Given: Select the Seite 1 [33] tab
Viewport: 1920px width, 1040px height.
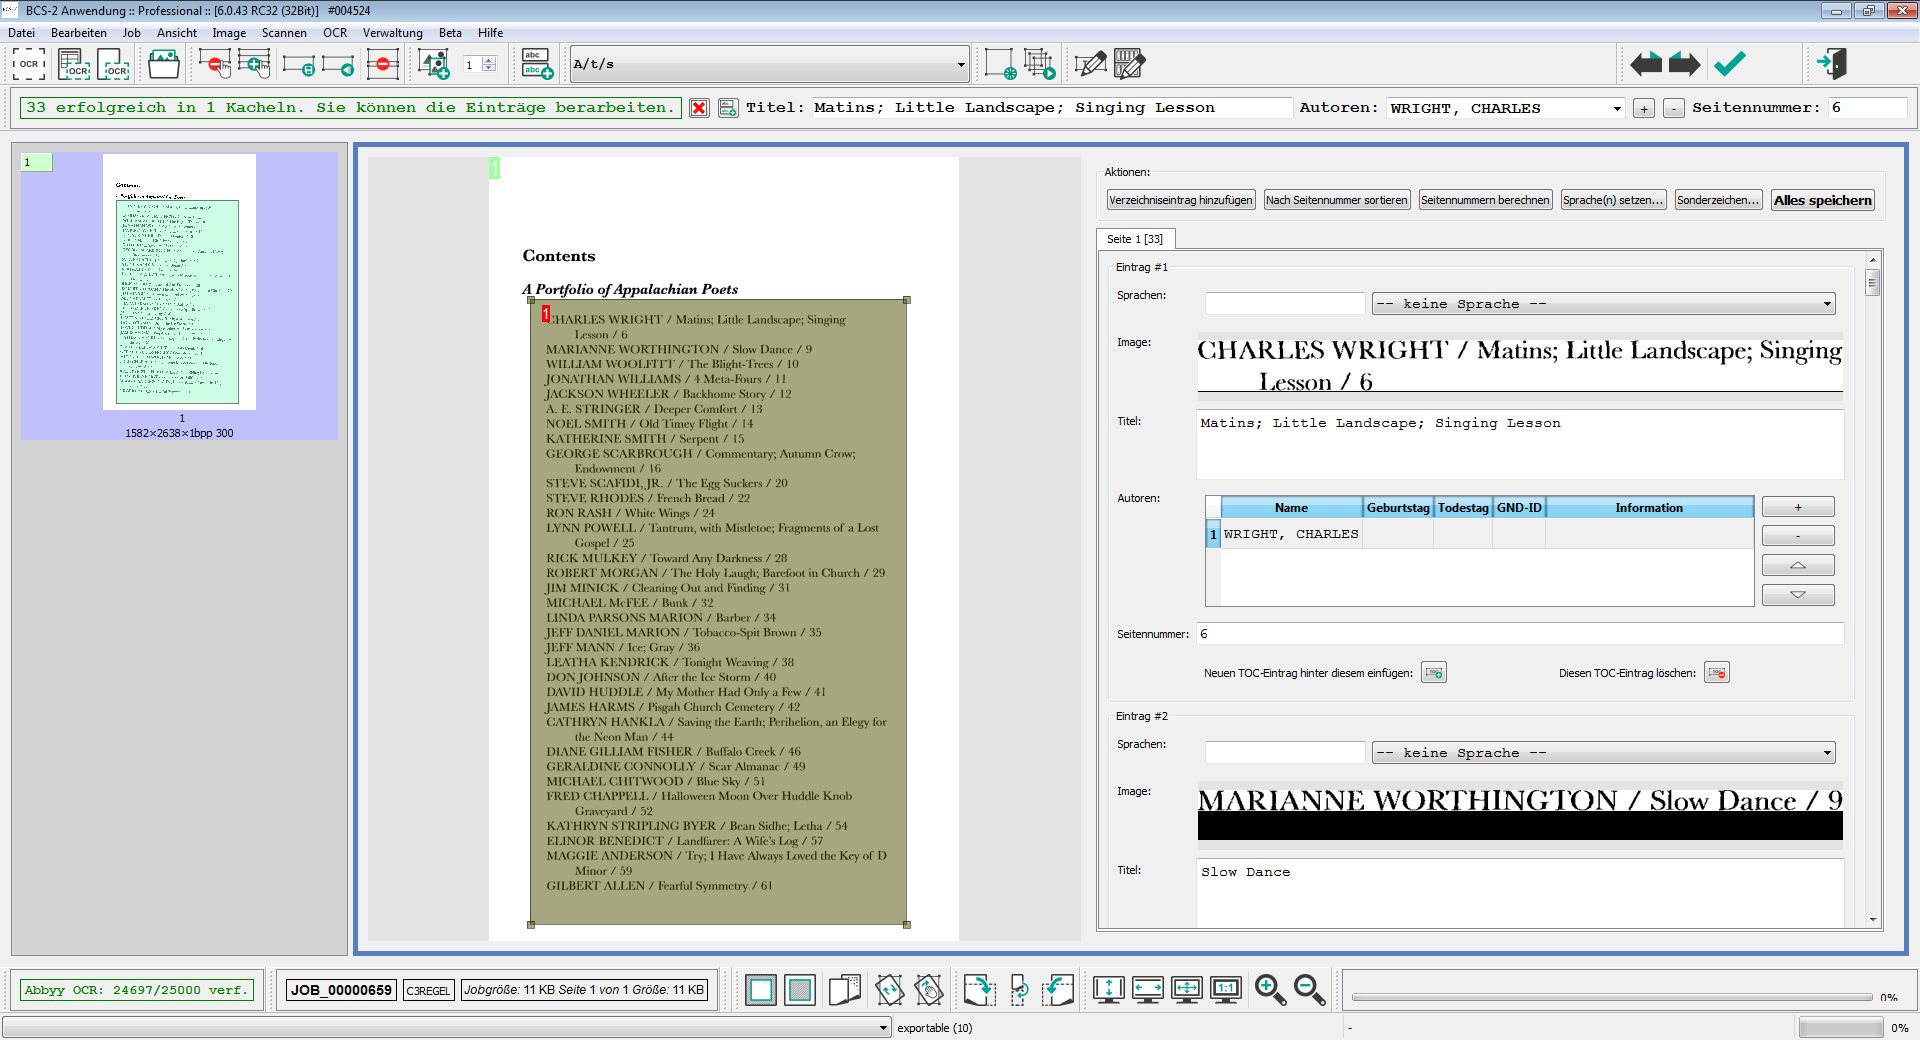Looking at the screenshot, I should [x=1135, y=239].
